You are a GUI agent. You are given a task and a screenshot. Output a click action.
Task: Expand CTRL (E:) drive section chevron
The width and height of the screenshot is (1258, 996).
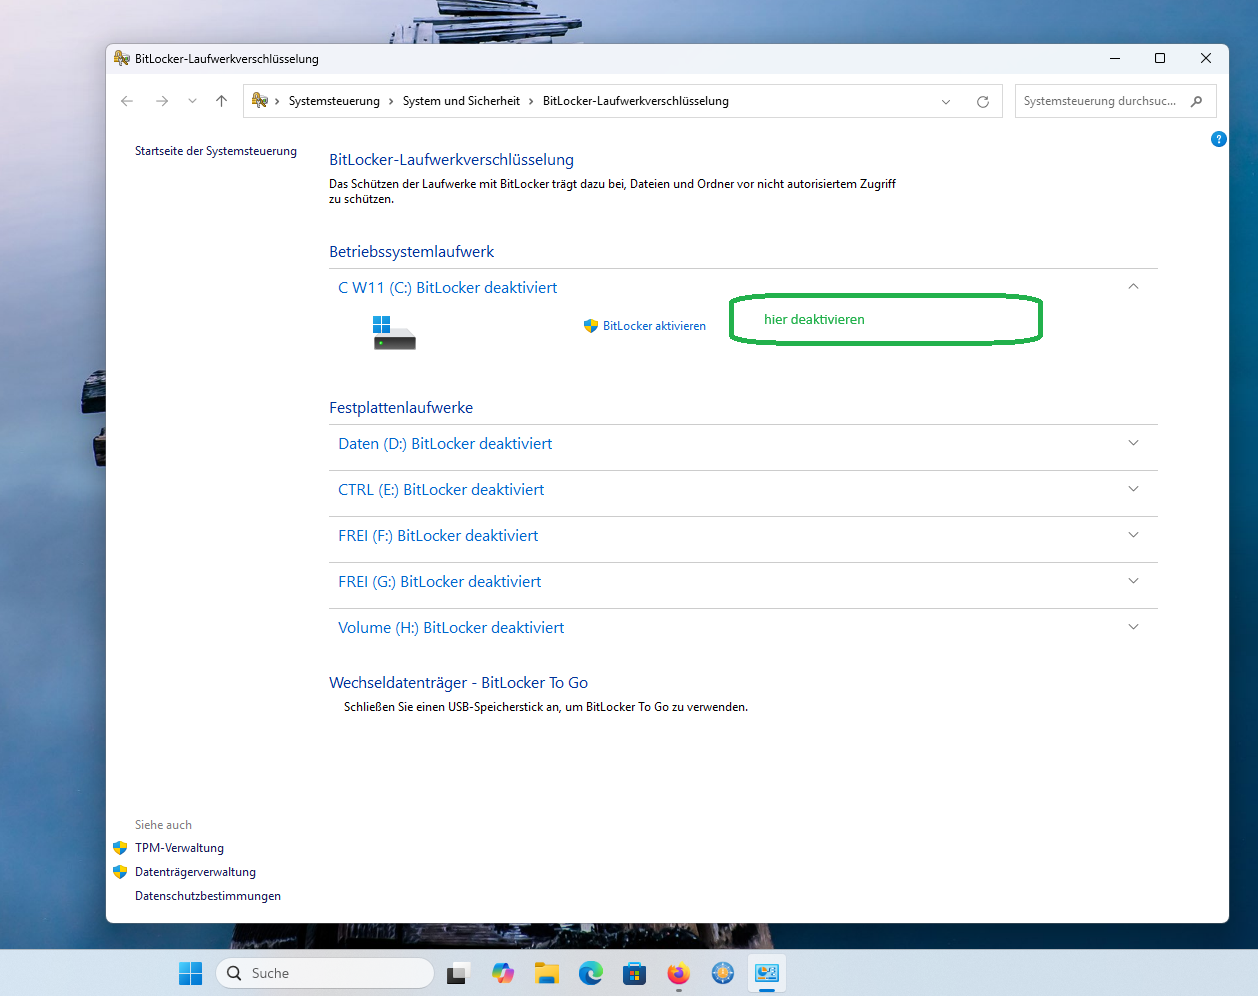pyautogui.click(x=1133, y=489)
